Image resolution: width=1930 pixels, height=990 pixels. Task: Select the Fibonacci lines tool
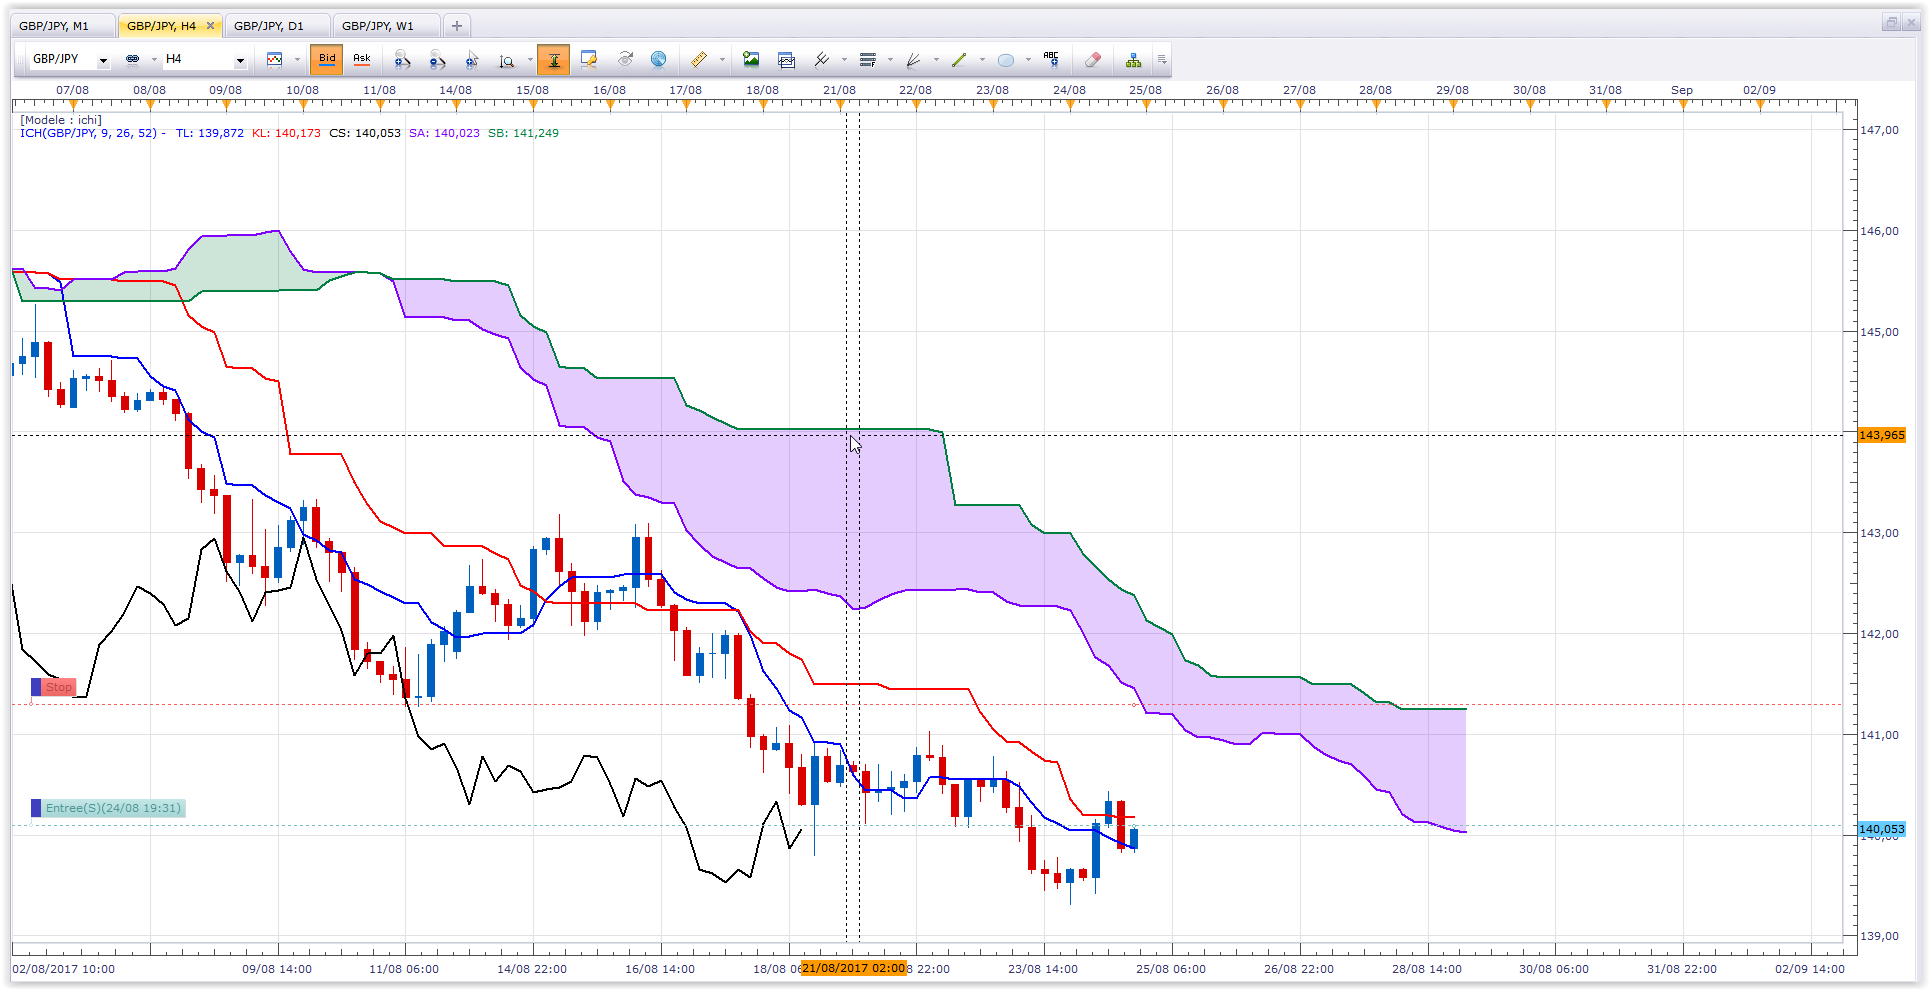[x=868, y=60]
